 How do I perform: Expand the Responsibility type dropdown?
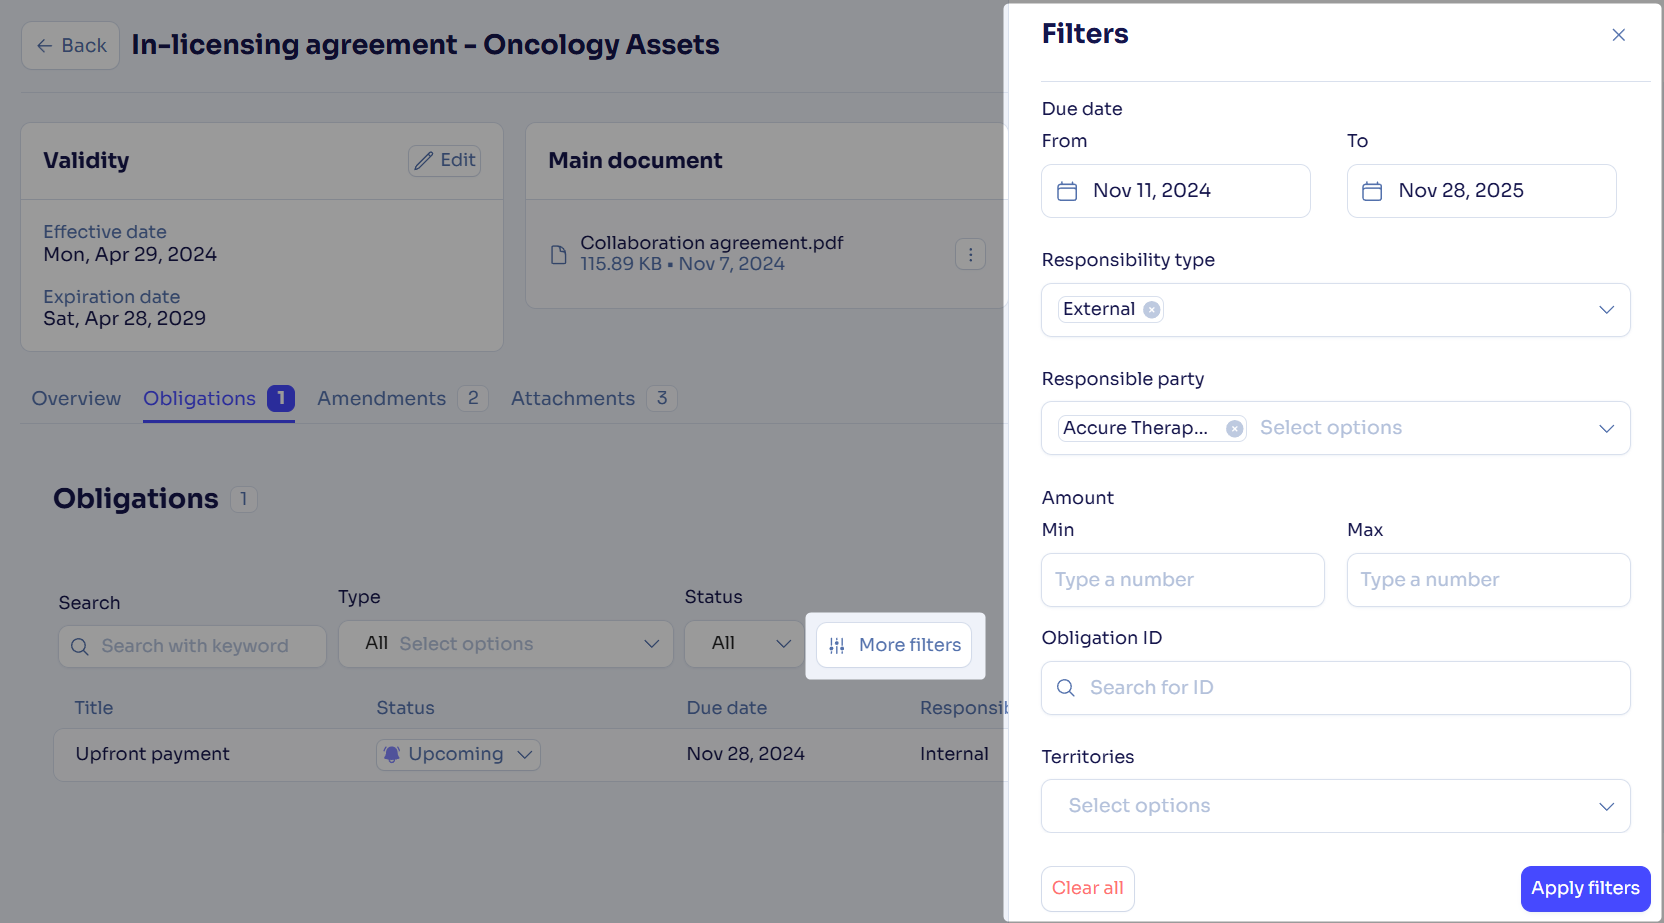1606,310
